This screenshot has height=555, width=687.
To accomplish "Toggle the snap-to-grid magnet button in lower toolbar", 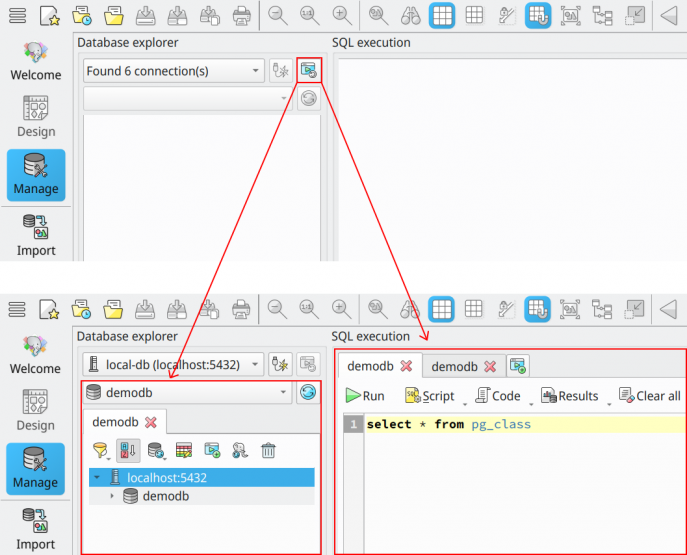I will (538, 310).
